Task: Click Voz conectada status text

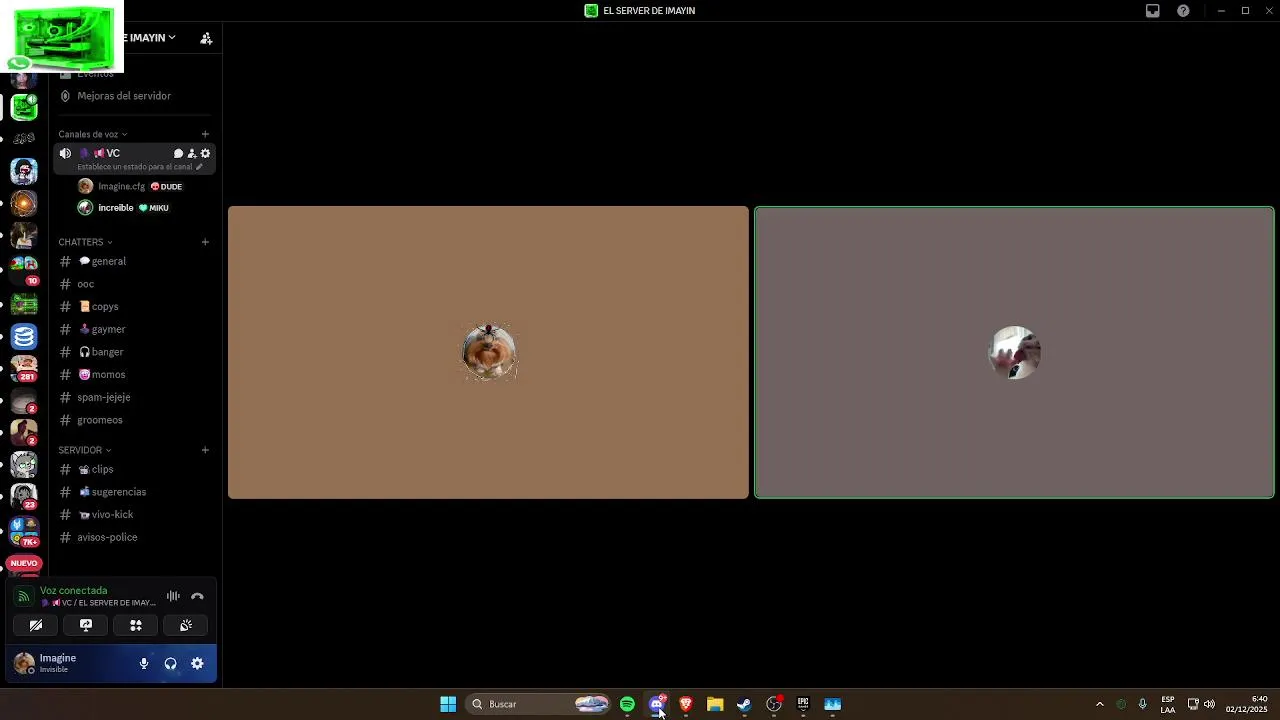Action: click(73, 591)
